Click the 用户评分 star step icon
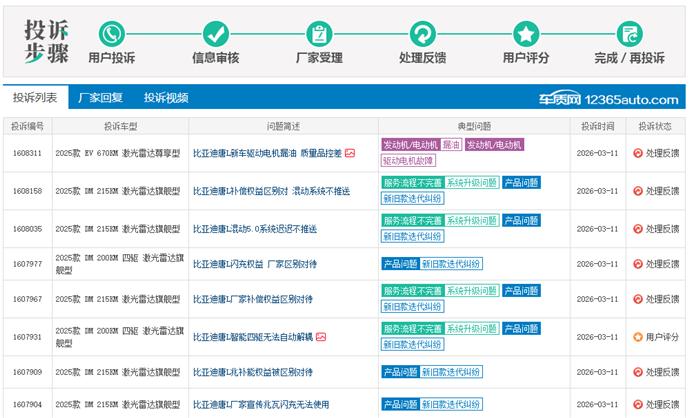The image size is (700, 418). pyautogui.click(x=526, y=34)
